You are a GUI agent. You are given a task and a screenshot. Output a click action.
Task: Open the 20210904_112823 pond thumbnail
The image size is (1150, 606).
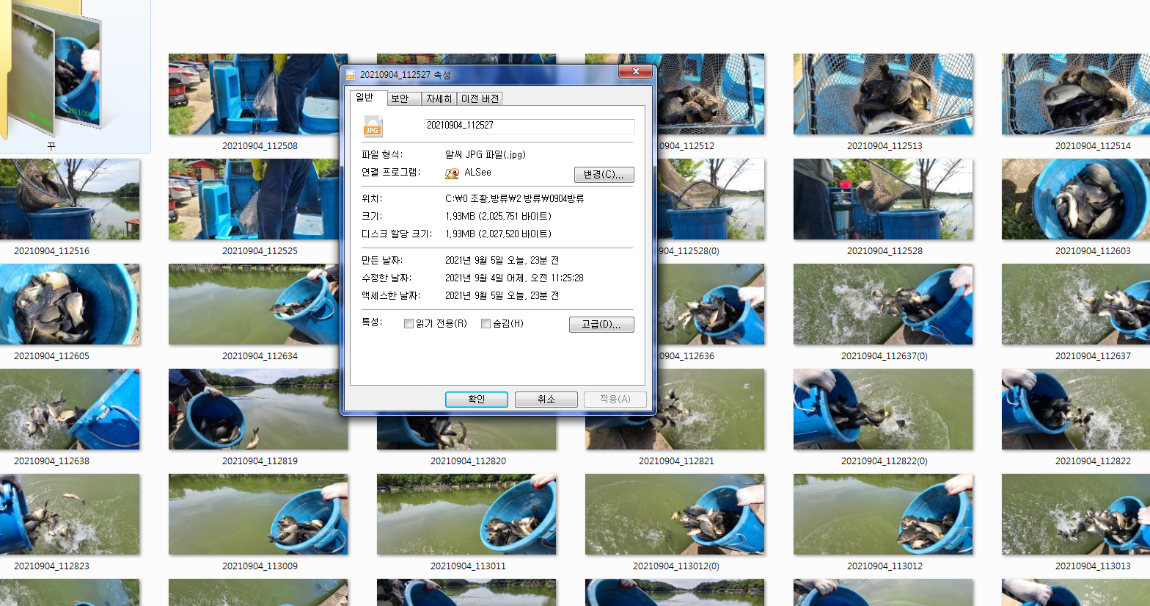pos(70,513)
